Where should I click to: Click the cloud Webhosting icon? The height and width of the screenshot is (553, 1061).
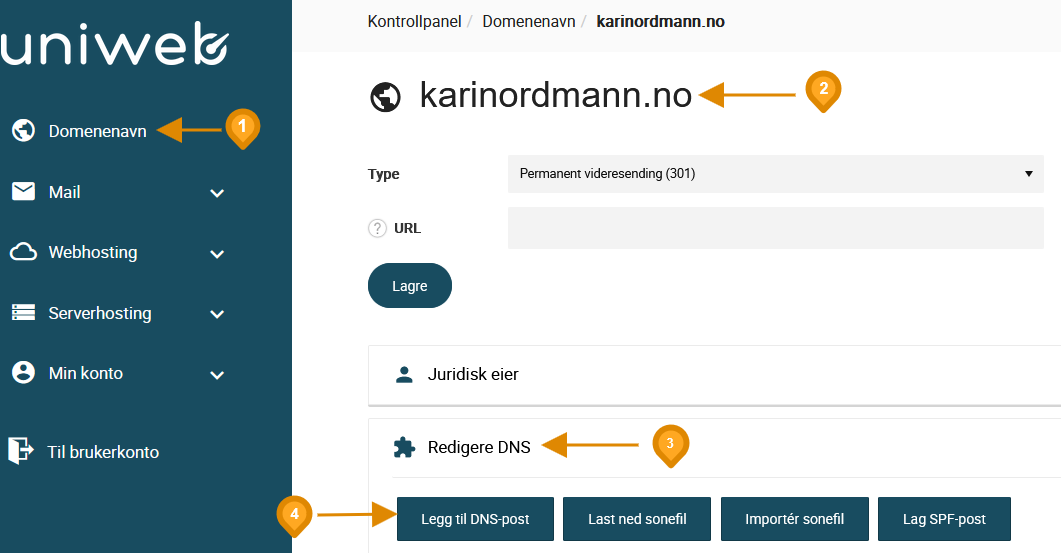pos(24,252)
